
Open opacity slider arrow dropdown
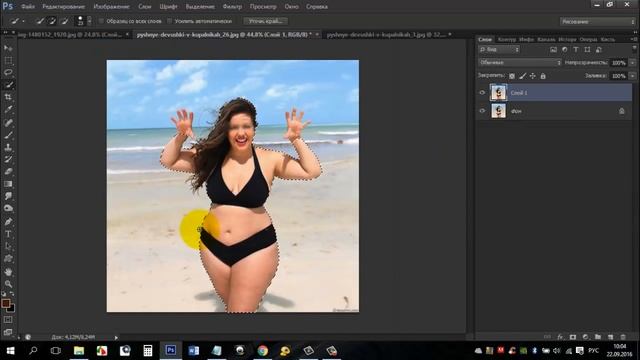(633, 63)
